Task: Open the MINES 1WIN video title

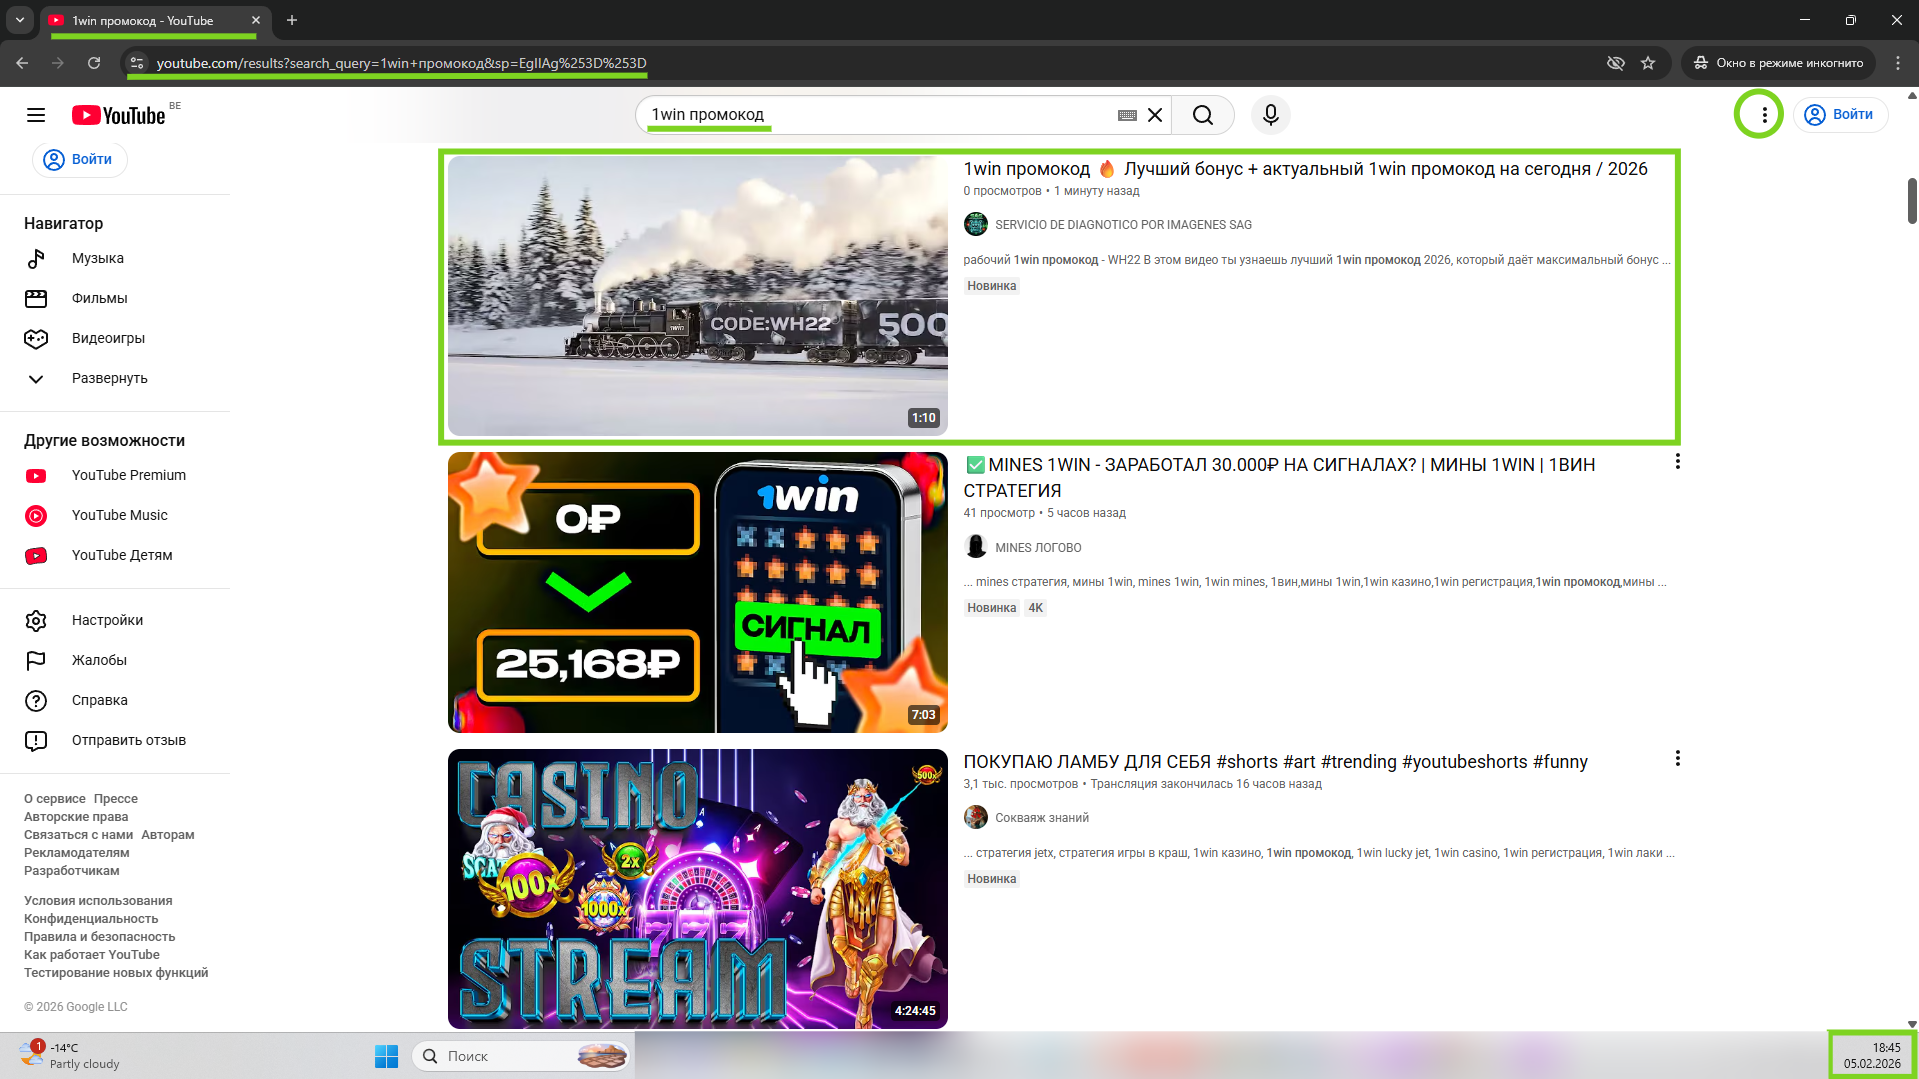Action: [1279, 478]
